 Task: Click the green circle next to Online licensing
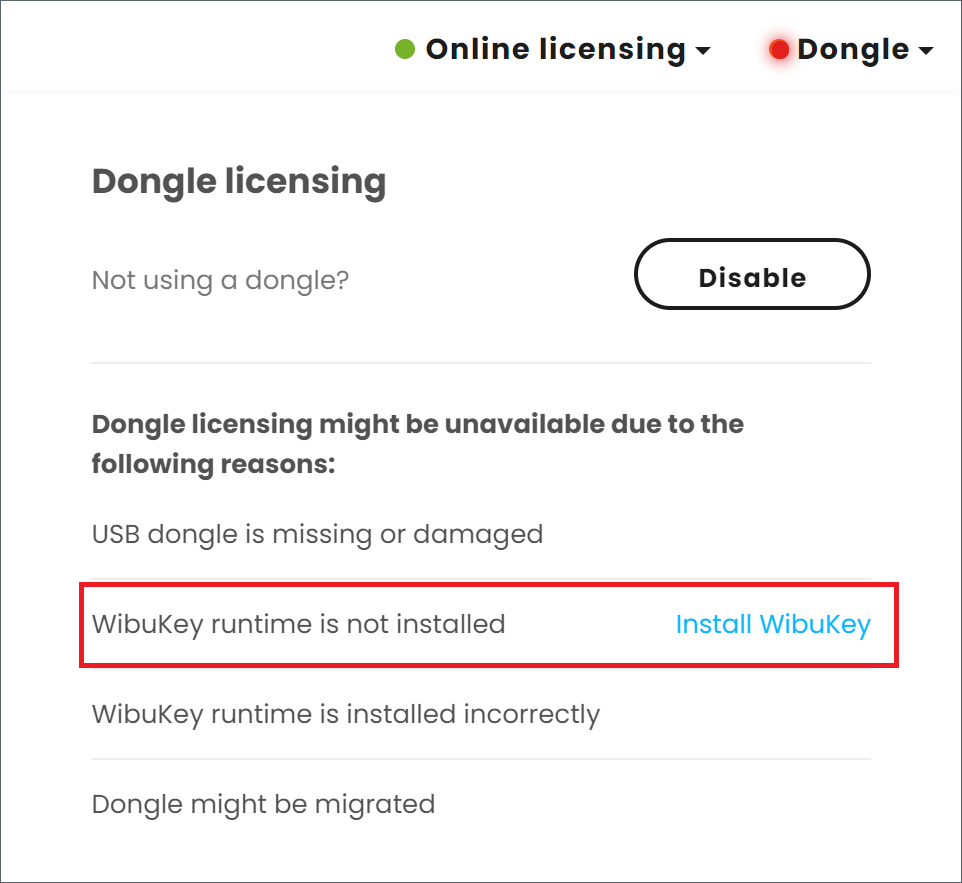pyautogui.click(x=406, y=48)
